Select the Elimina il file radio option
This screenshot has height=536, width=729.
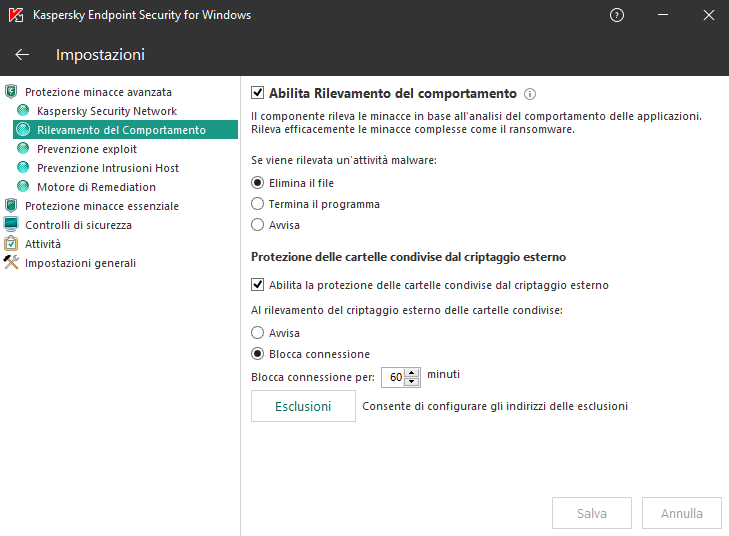(x=257, y=183)
